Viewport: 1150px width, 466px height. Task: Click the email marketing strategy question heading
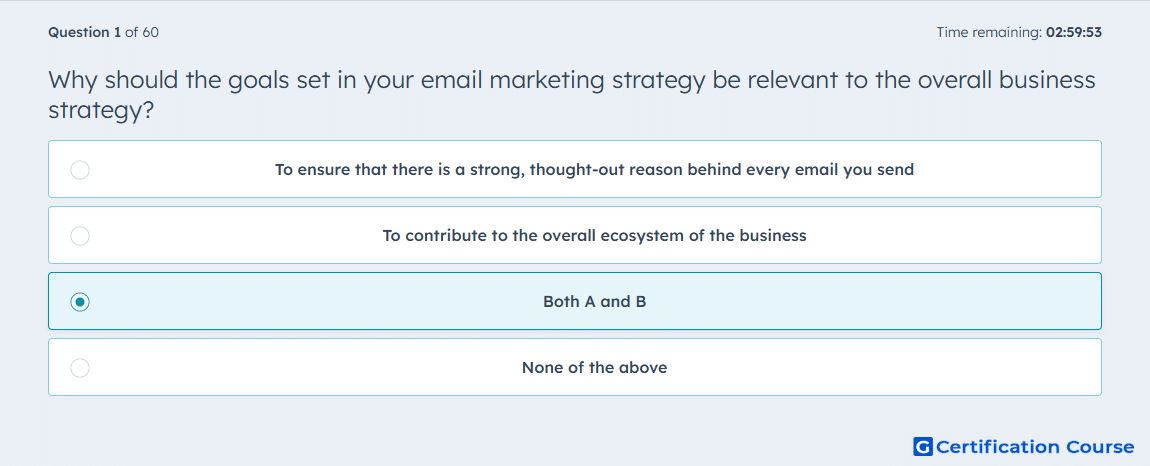click(572, 95)
